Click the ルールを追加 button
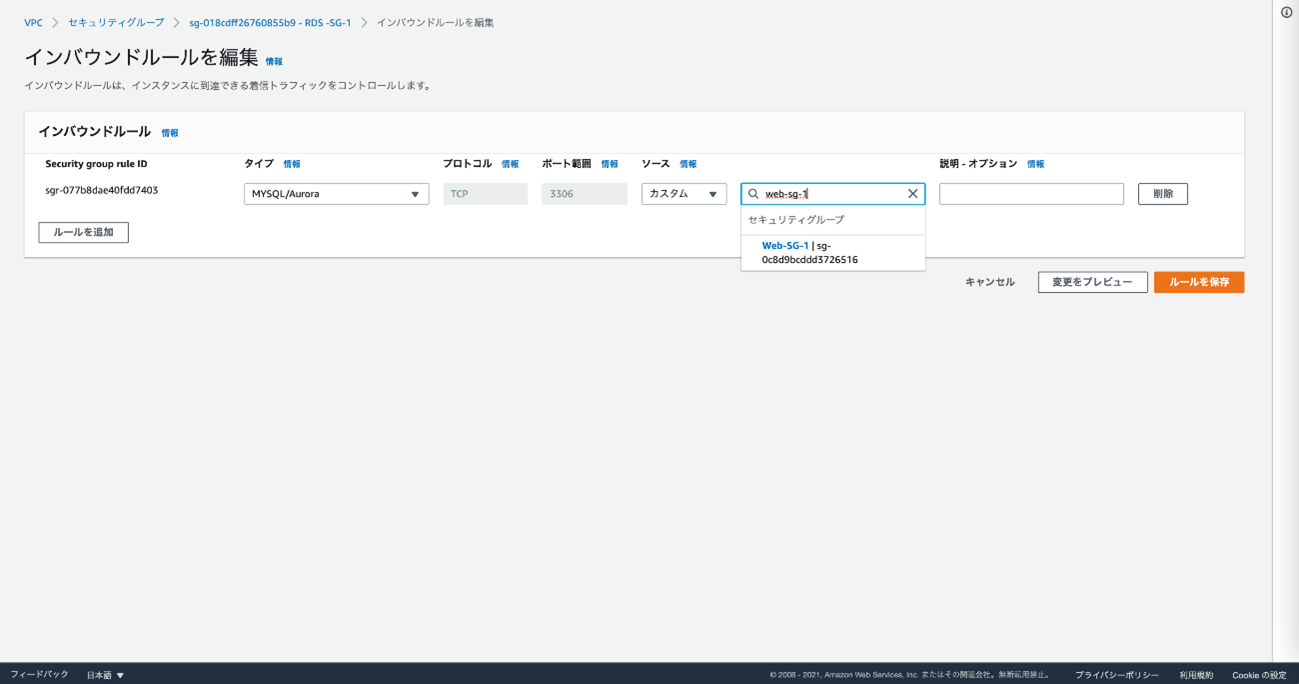1299x684 pixels. (x=83, y=232)
